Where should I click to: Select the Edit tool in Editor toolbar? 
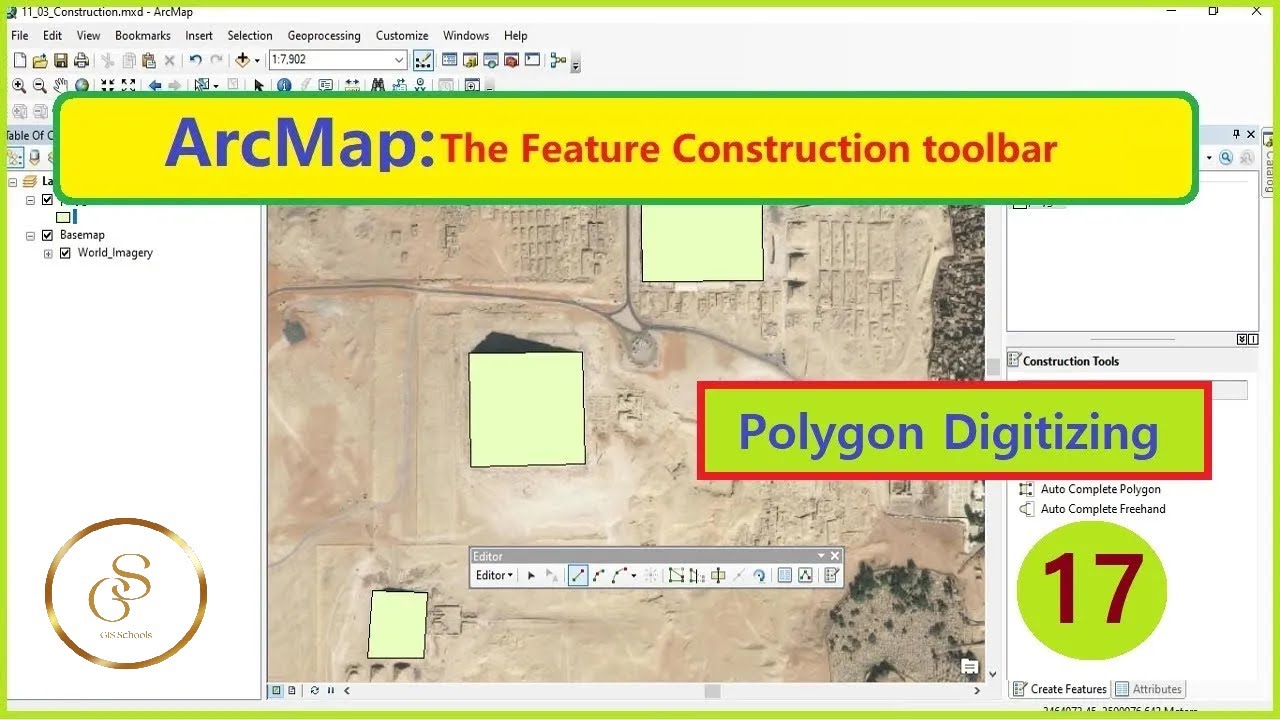click(x=531, y=575)
